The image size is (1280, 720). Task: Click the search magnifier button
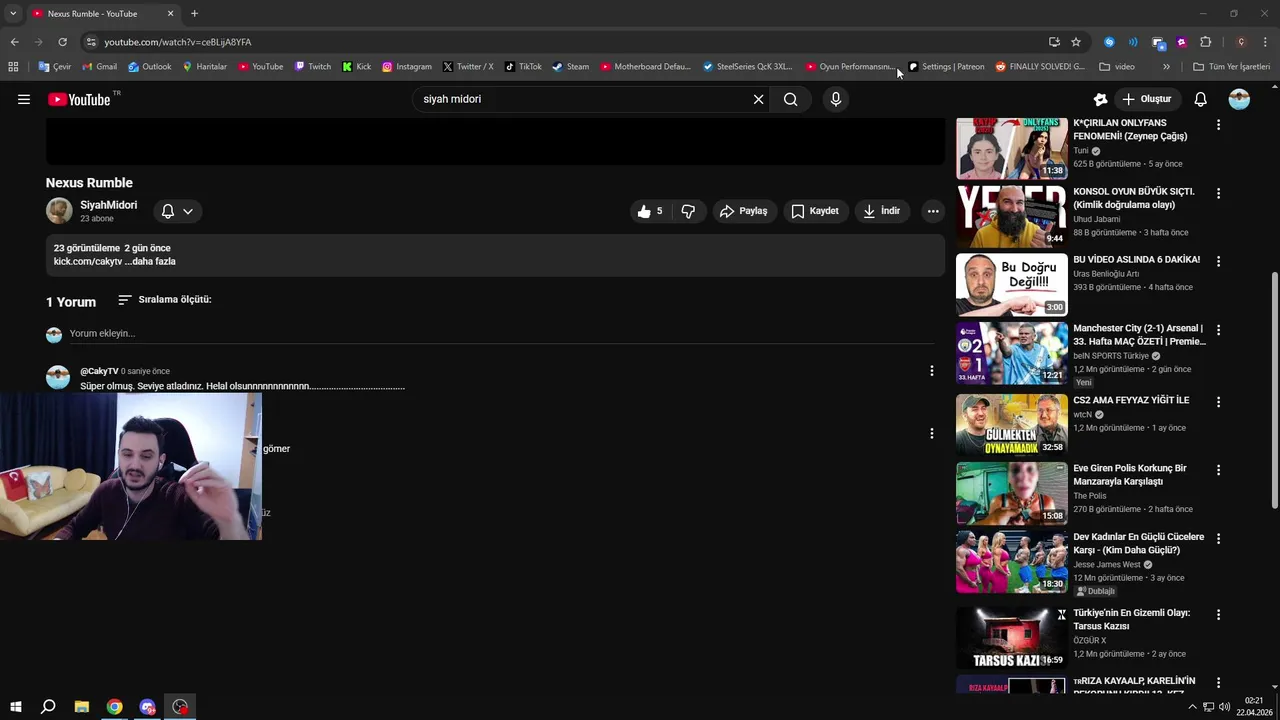[791, 99]
